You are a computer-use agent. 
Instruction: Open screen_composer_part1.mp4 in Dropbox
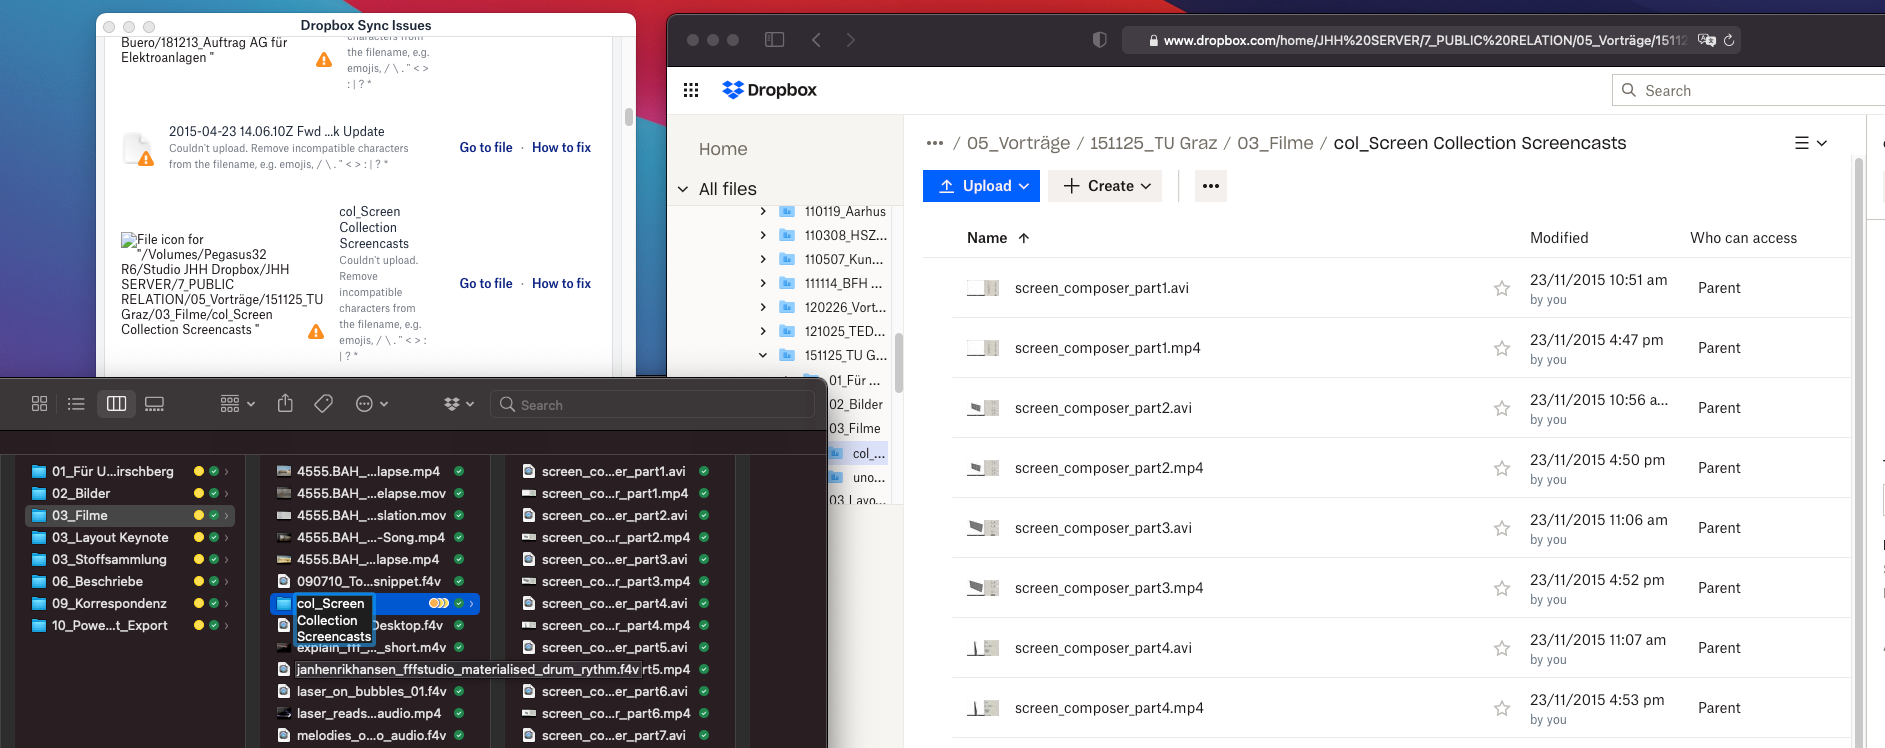pos(1107,348)
